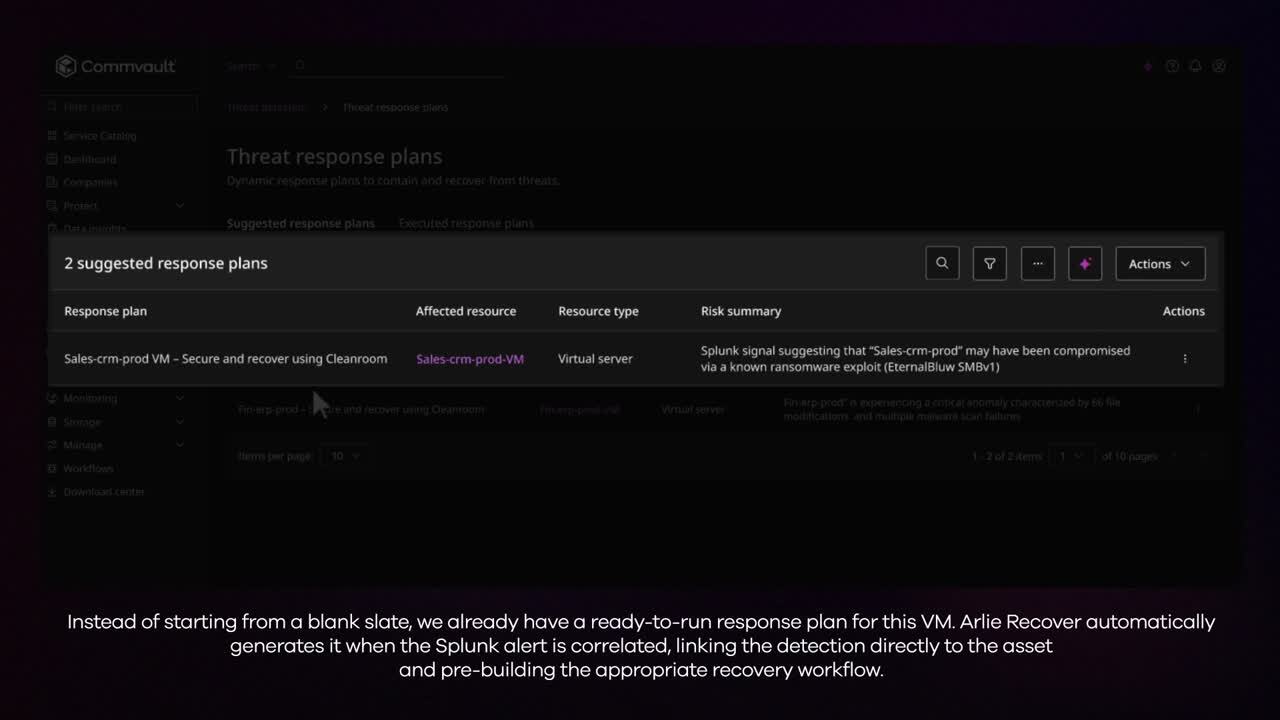This screenshot has height=720, width=1280.
Task: Switch to Executed response plans tab
Action: (x=466, y=223)
